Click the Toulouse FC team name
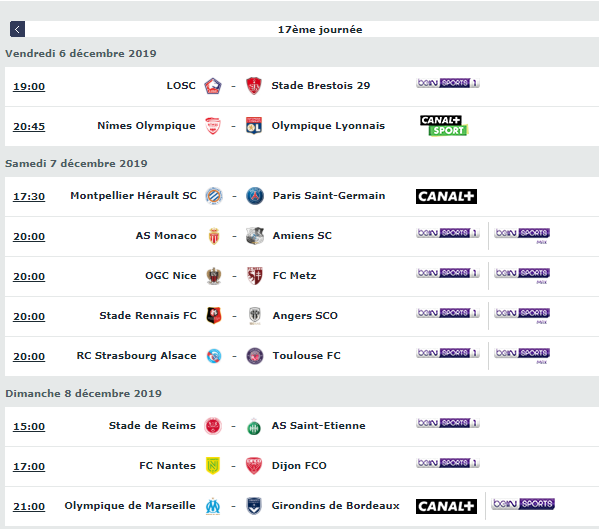Image resolution: width=600 pixels, height=529 pixels. coord(307,356)
